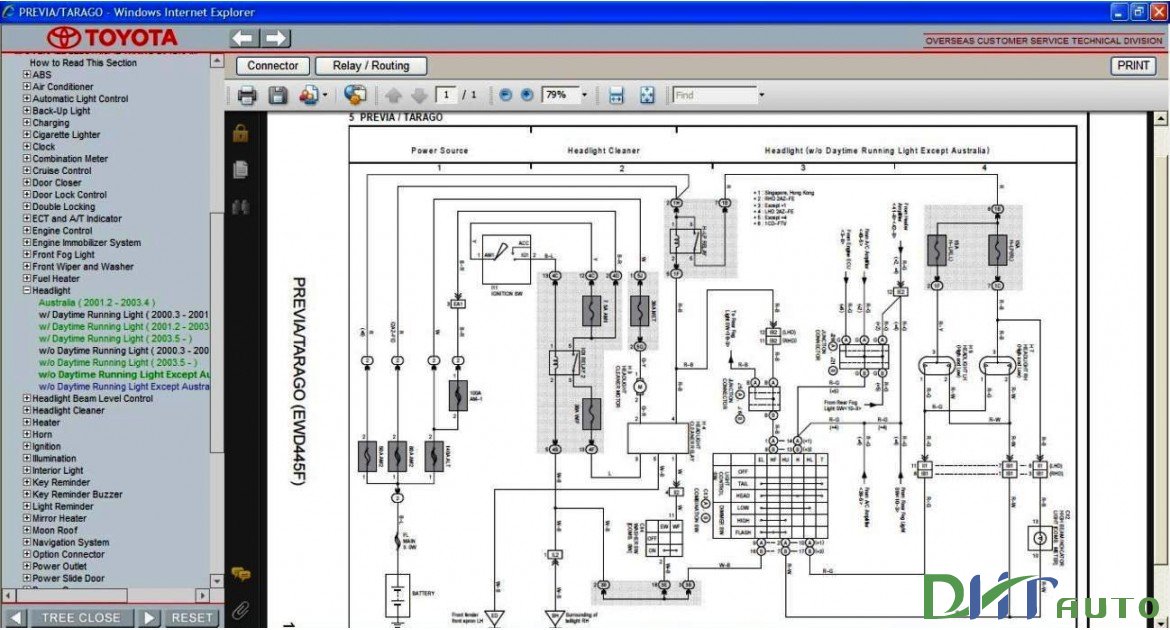
Task: Click the Toyota logo
Action: pyautogui.click(x=112, y=38)
